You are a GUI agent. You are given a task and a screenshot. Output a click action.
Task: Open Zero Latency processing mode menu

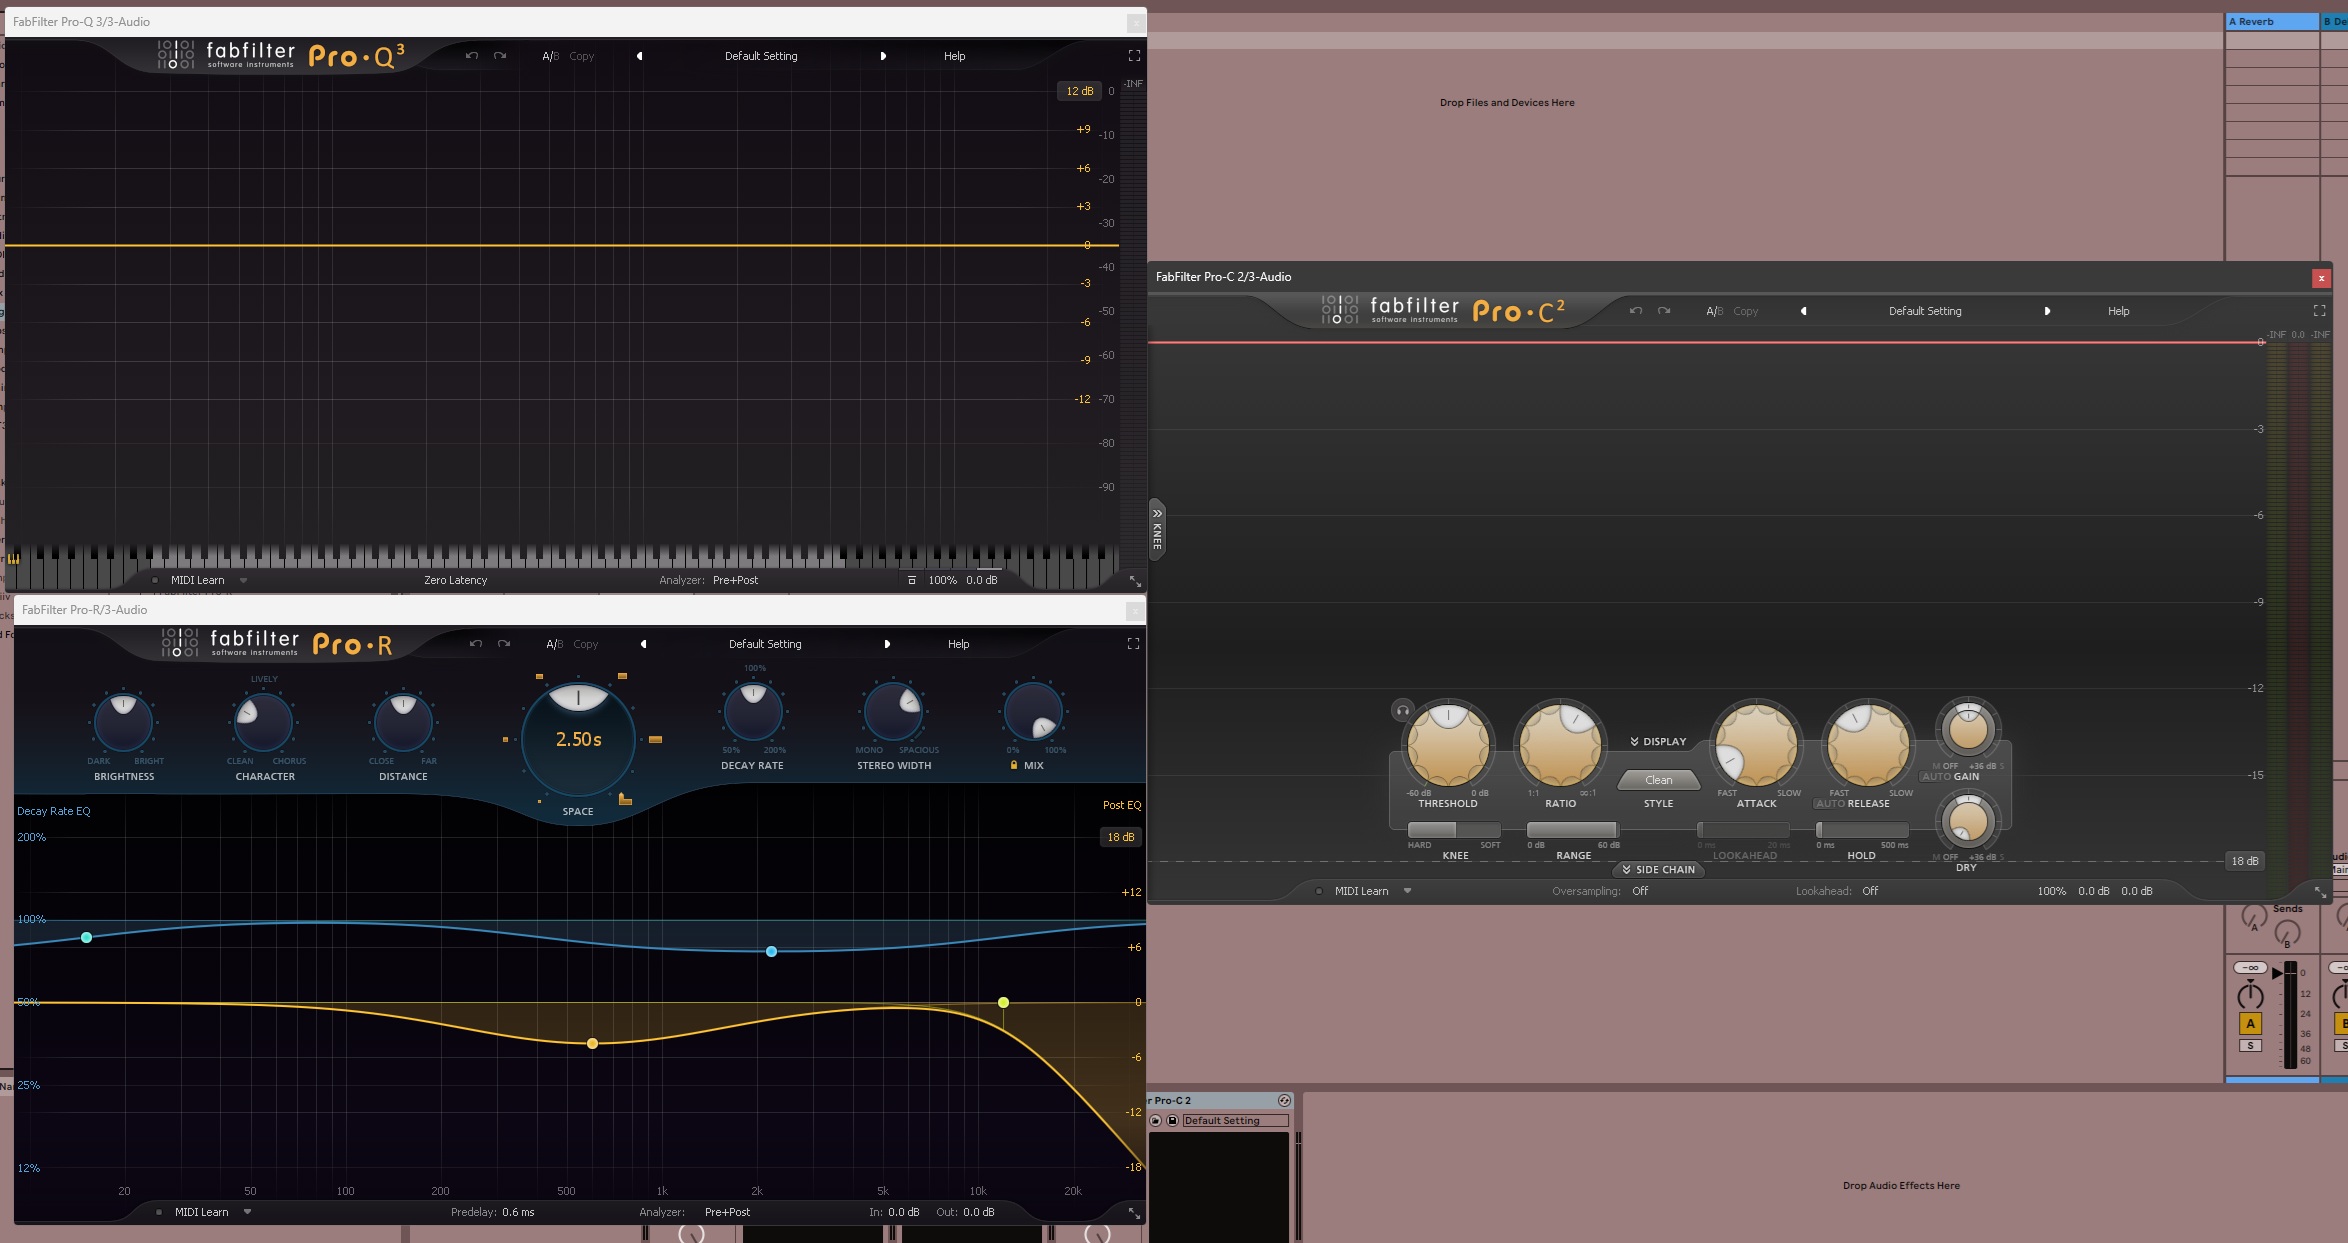(455, 580)
